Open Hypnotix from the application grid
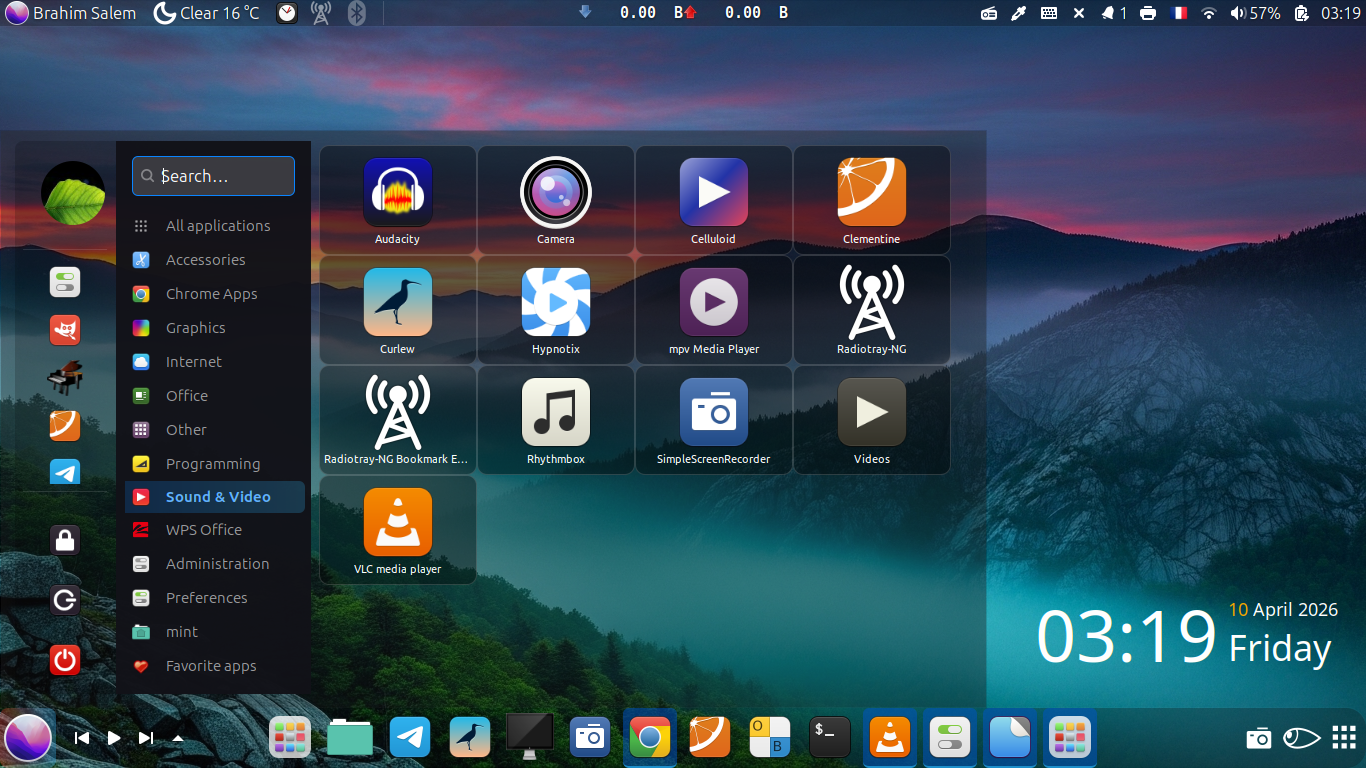The height and width of the screenshot is (768, 1366). 555,310
